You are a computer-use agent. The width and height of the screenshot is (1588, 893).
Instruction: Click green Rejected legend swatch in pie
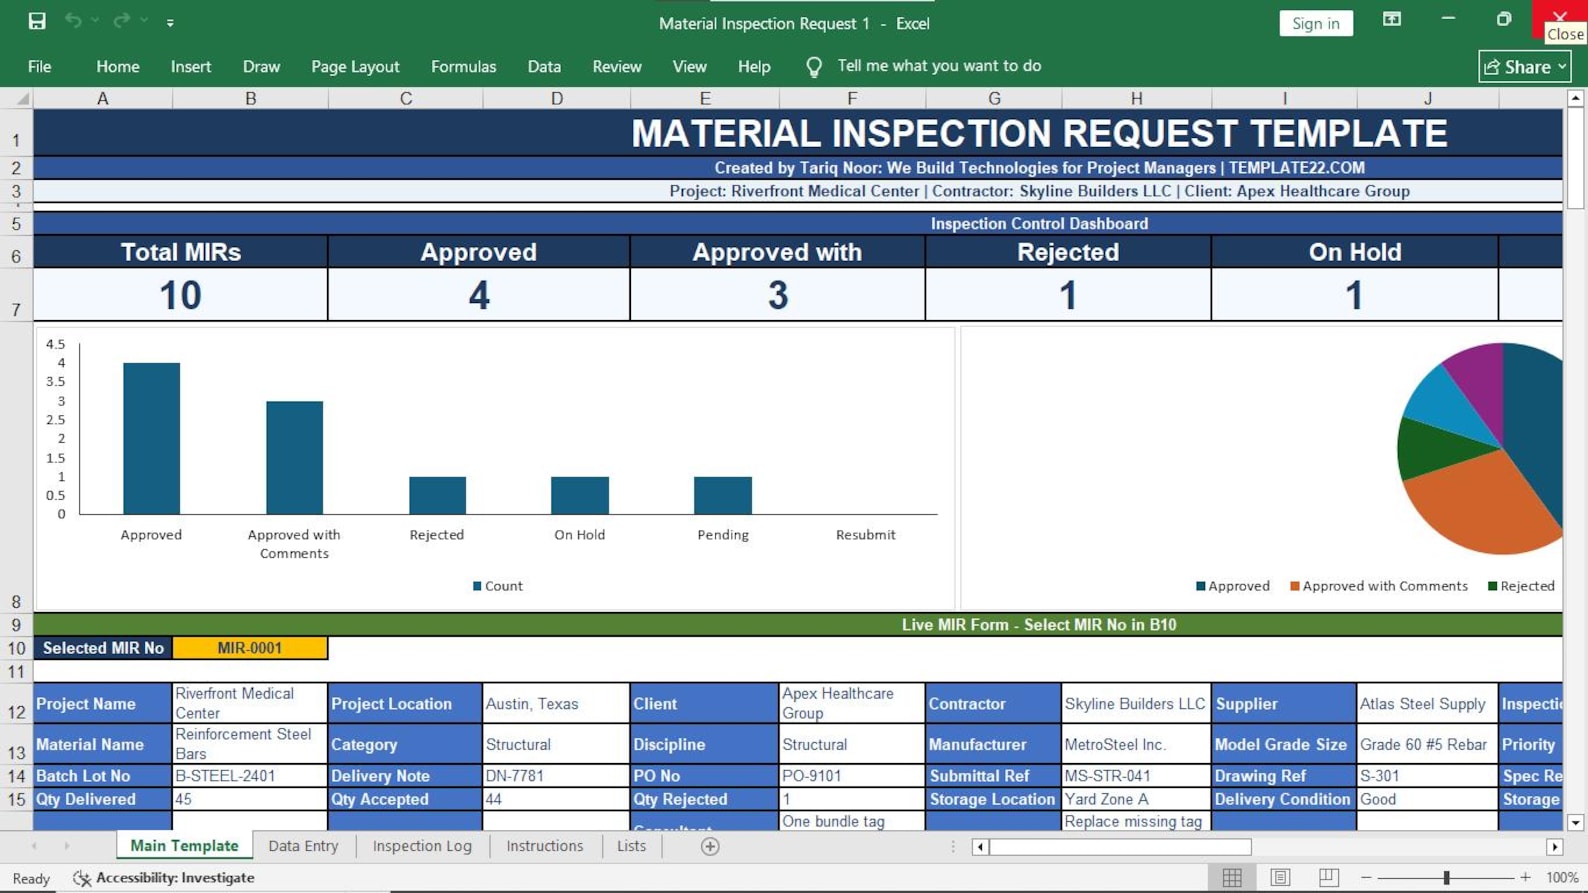[x=1493, y=586]
